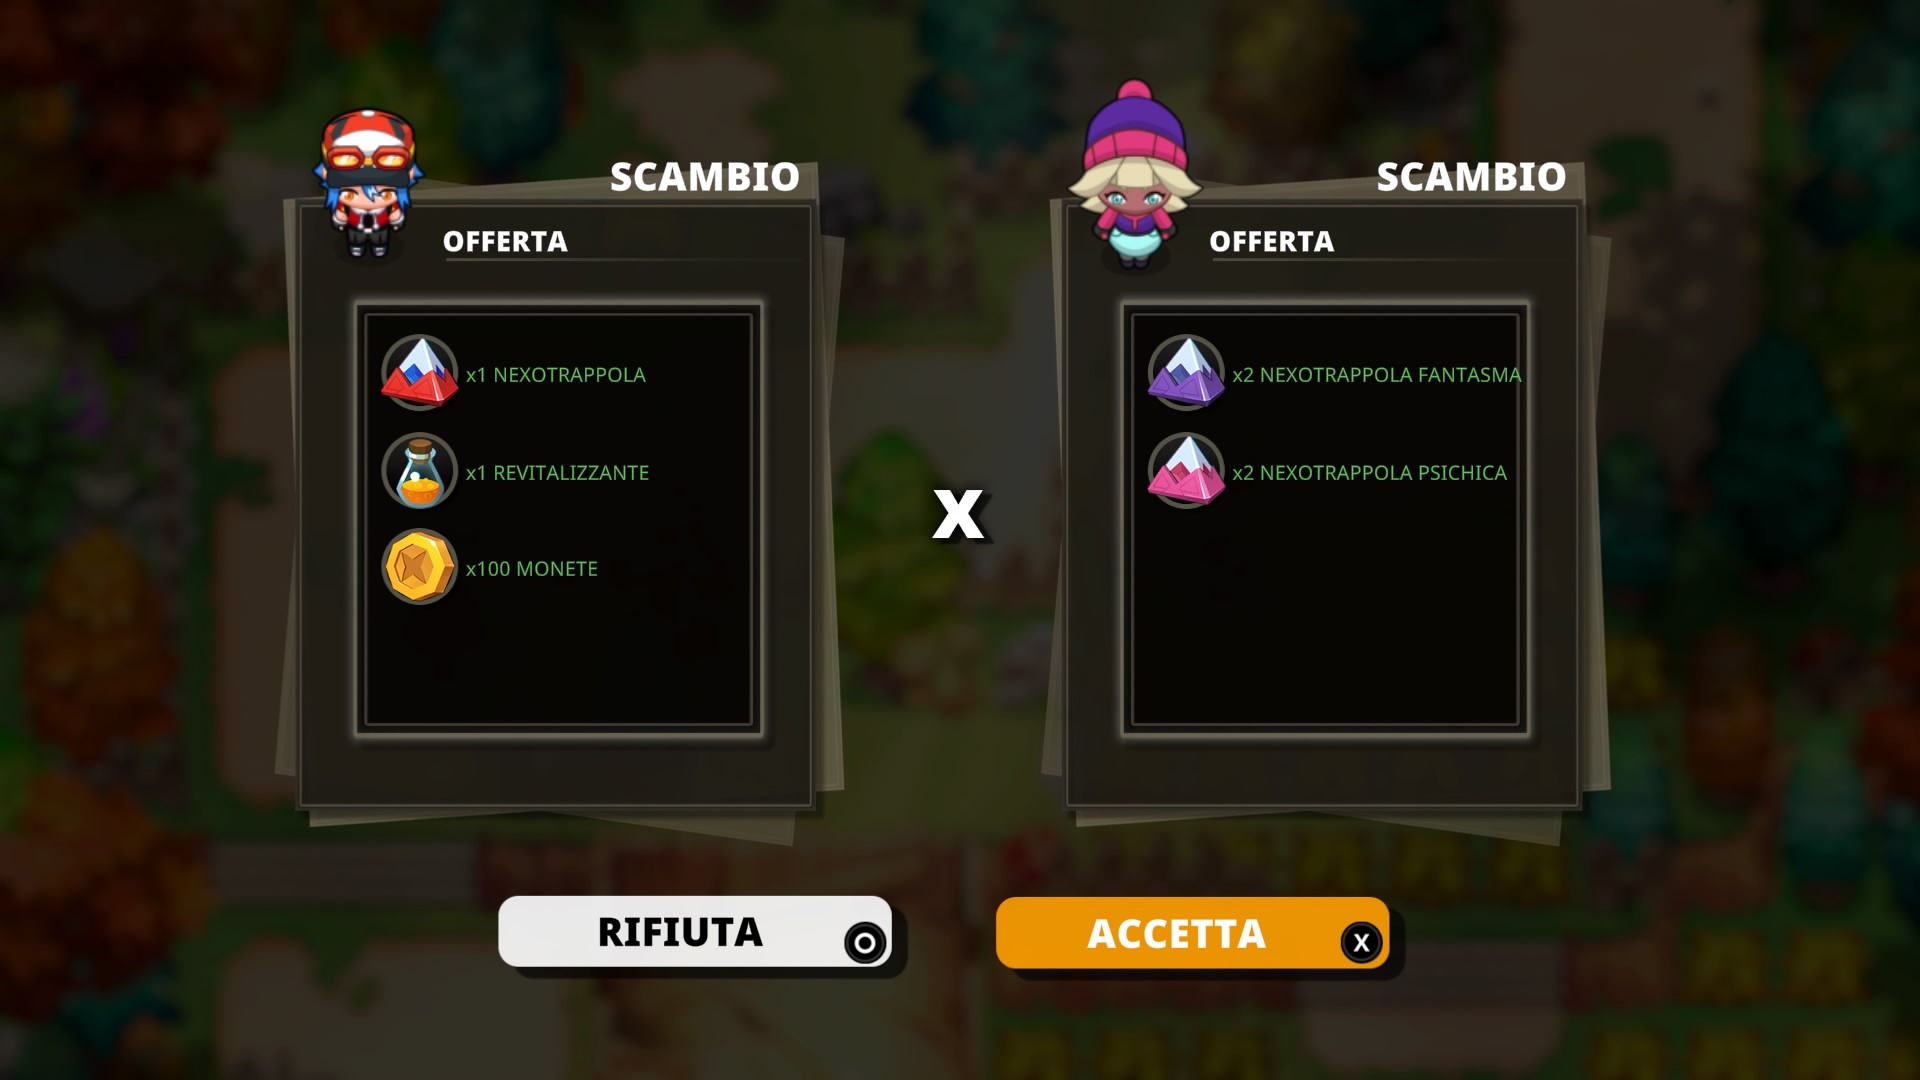This screenshot has height=1080, width=1920.
Task: Click the red Nexotrappola trap icon
Action: [x=420, y=373]
